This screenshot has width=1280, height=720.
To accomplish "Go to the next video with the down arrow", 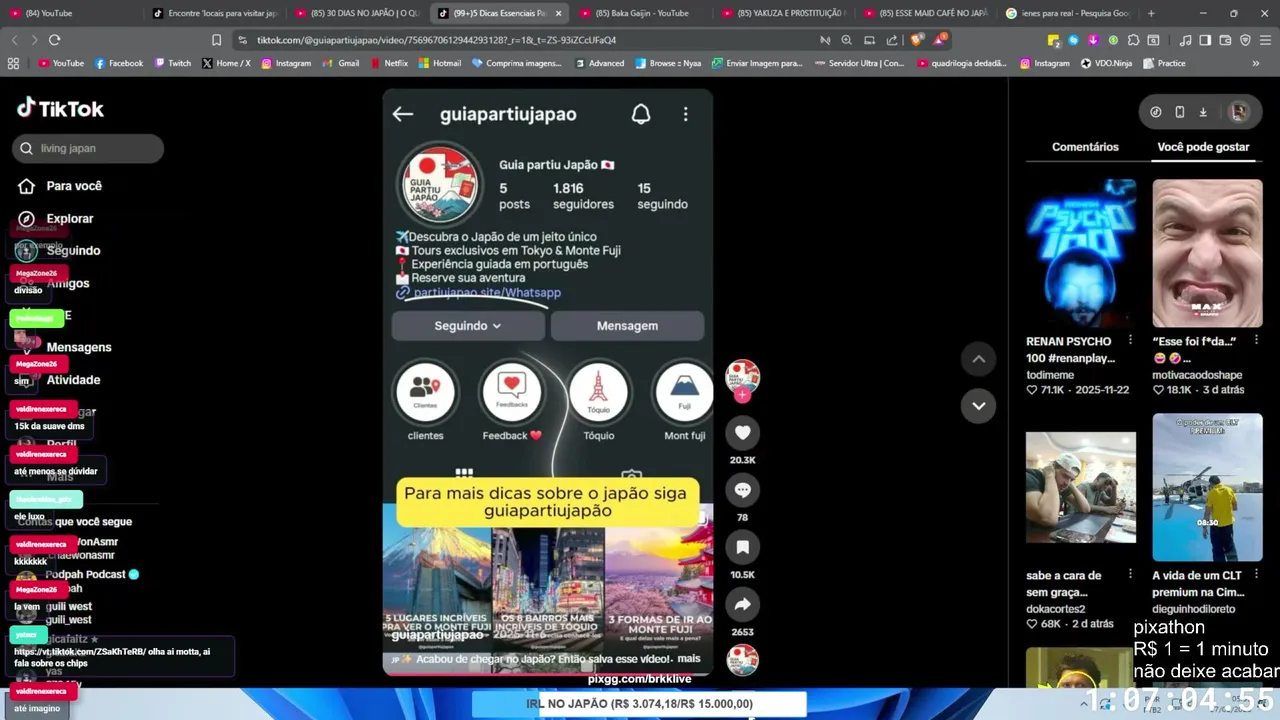I will pos(978,406).
